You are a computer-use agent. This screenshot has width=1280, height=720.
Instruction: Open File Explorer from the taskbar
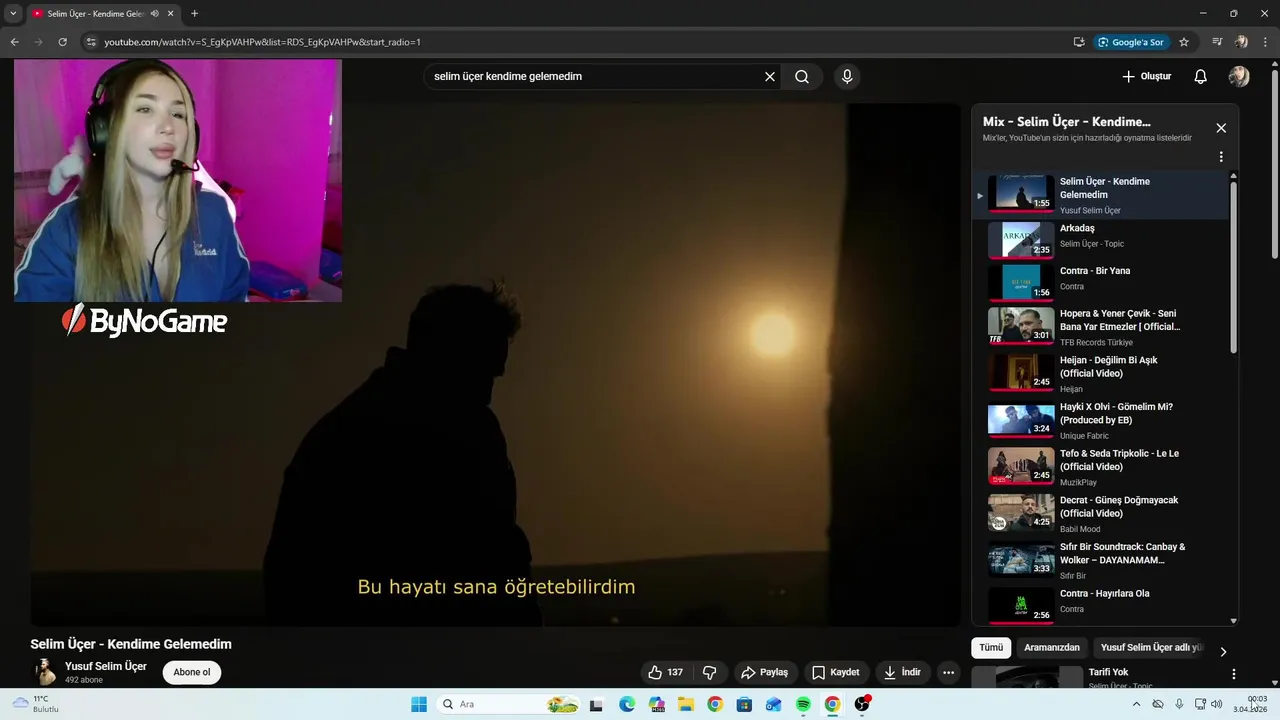[x=686, y=704]
